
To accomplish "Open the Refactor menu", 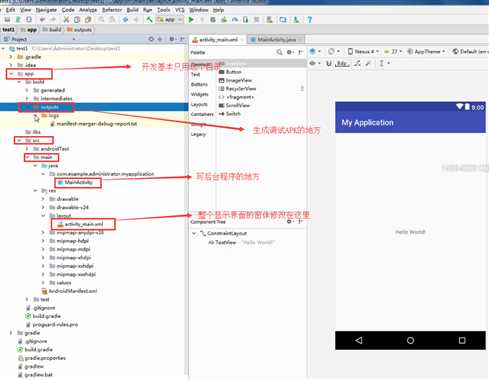I will click(112, 10).
